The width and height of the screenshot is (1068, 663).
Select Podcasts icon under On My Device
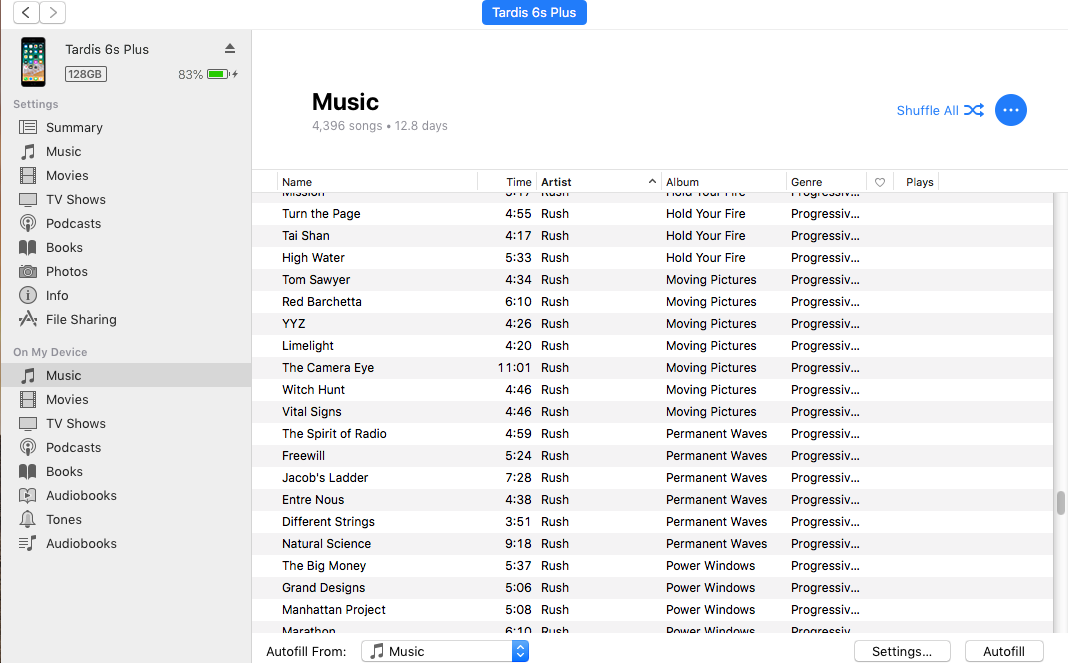click(28, 447)
